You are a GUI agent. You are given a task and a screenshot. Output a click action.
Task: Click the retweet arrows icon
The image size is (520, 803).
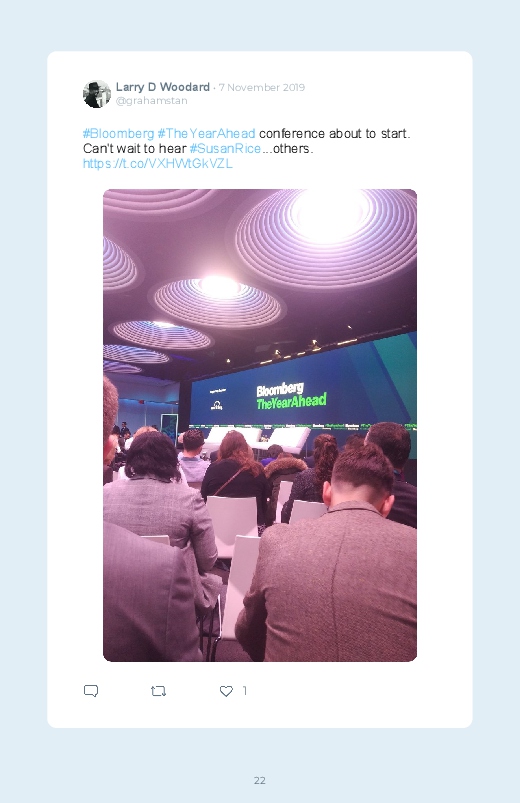pyautogui.click(x=158, y=691)
